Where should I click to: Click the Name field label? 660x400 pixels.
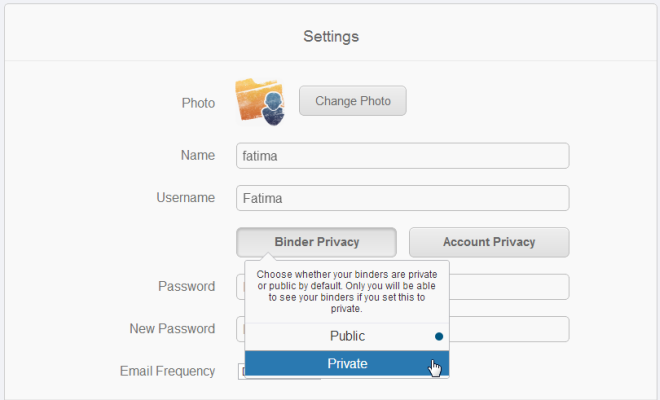coord(198,155)
